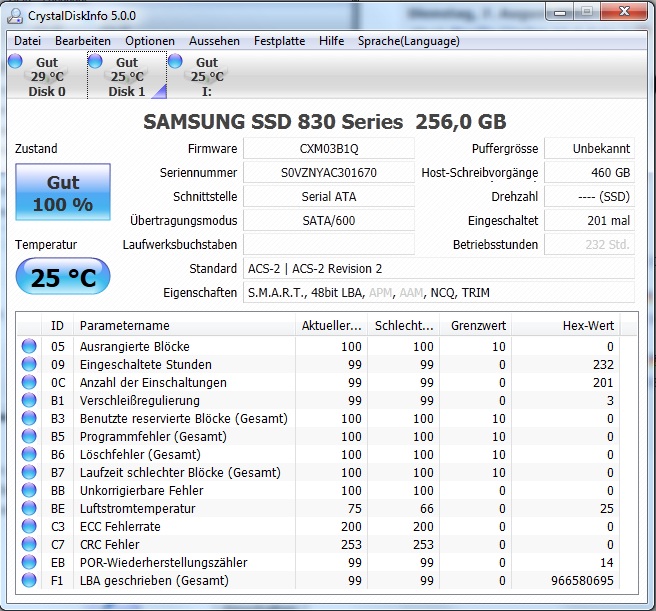Select the Disk 1 tab

[127, 77]
